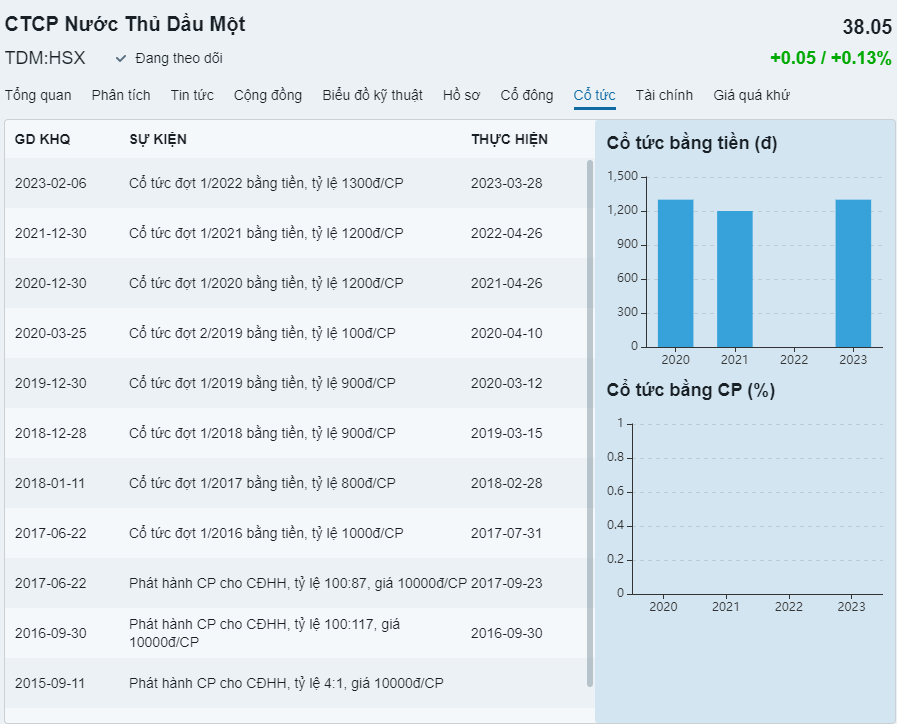
Task: Click the 2022 label on cash dividend chart
Action: click(793, 360)
